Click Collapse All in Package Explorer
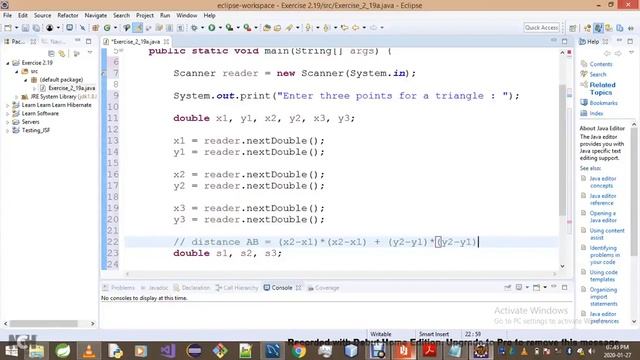640x360 pixels. pyautogui.click(x=51, y=53)
